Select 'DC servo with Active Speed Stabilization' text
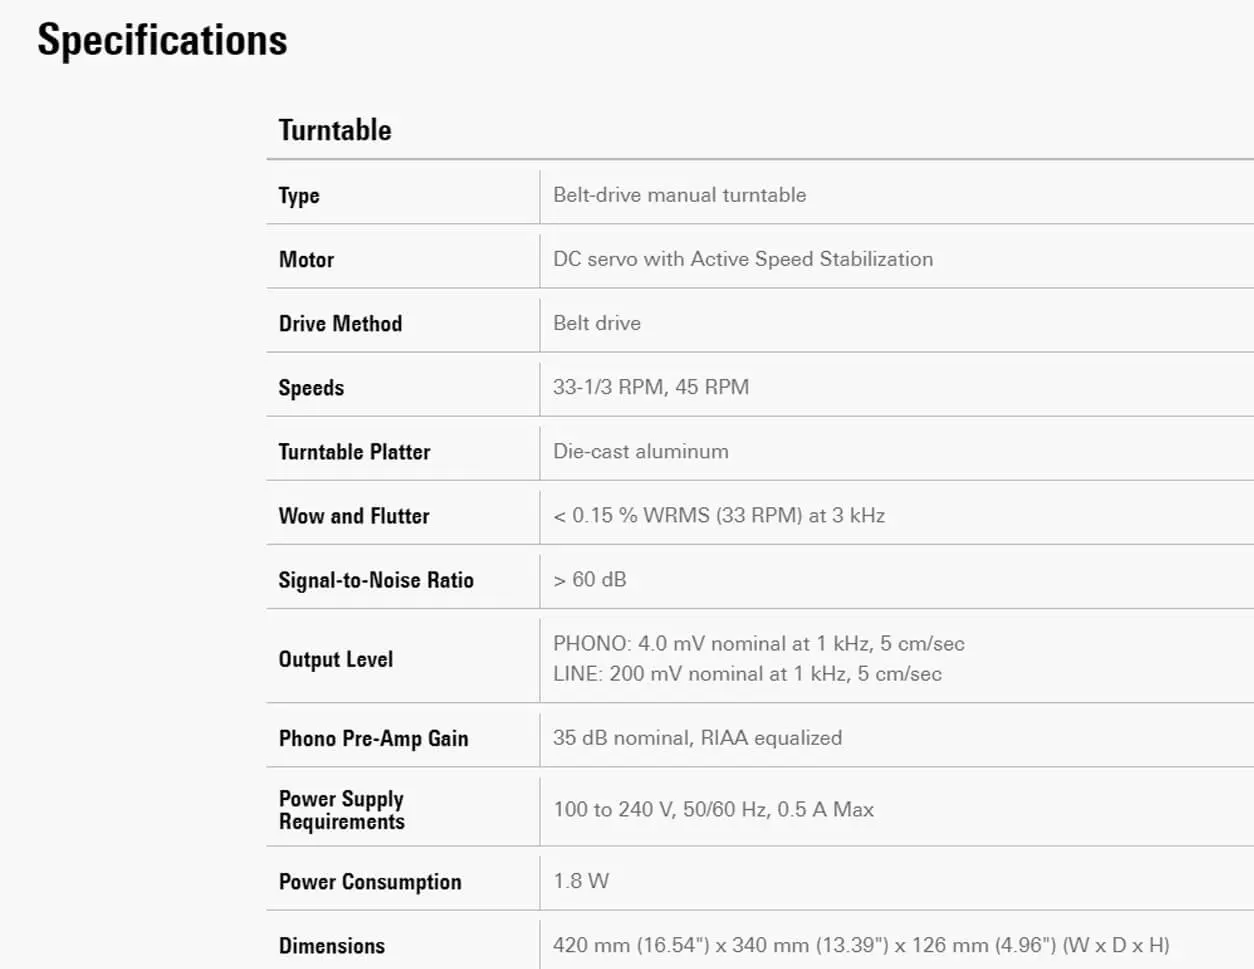 coord(743,259)
